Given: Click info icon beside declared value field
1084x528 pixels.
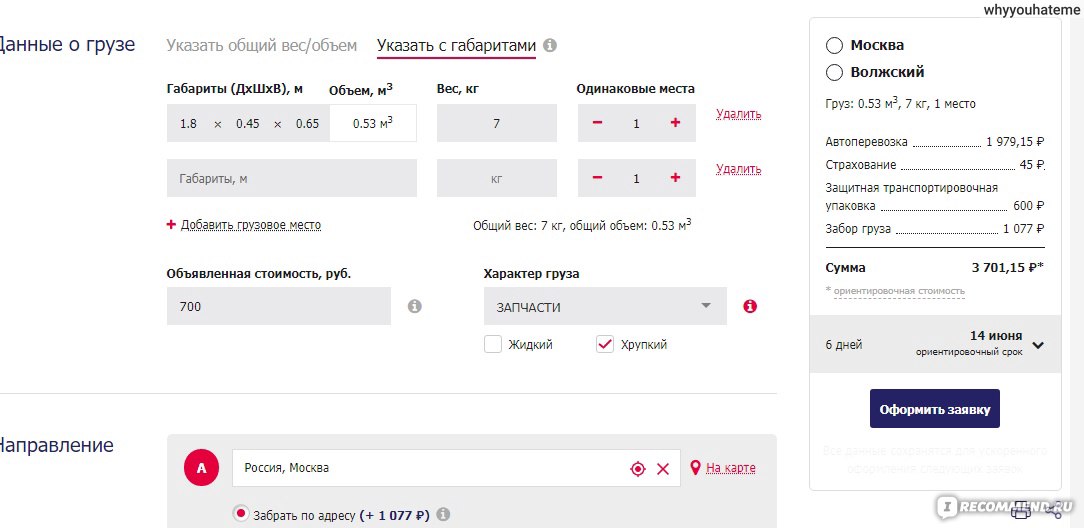Looking at the screenshot, I should 415,306.
